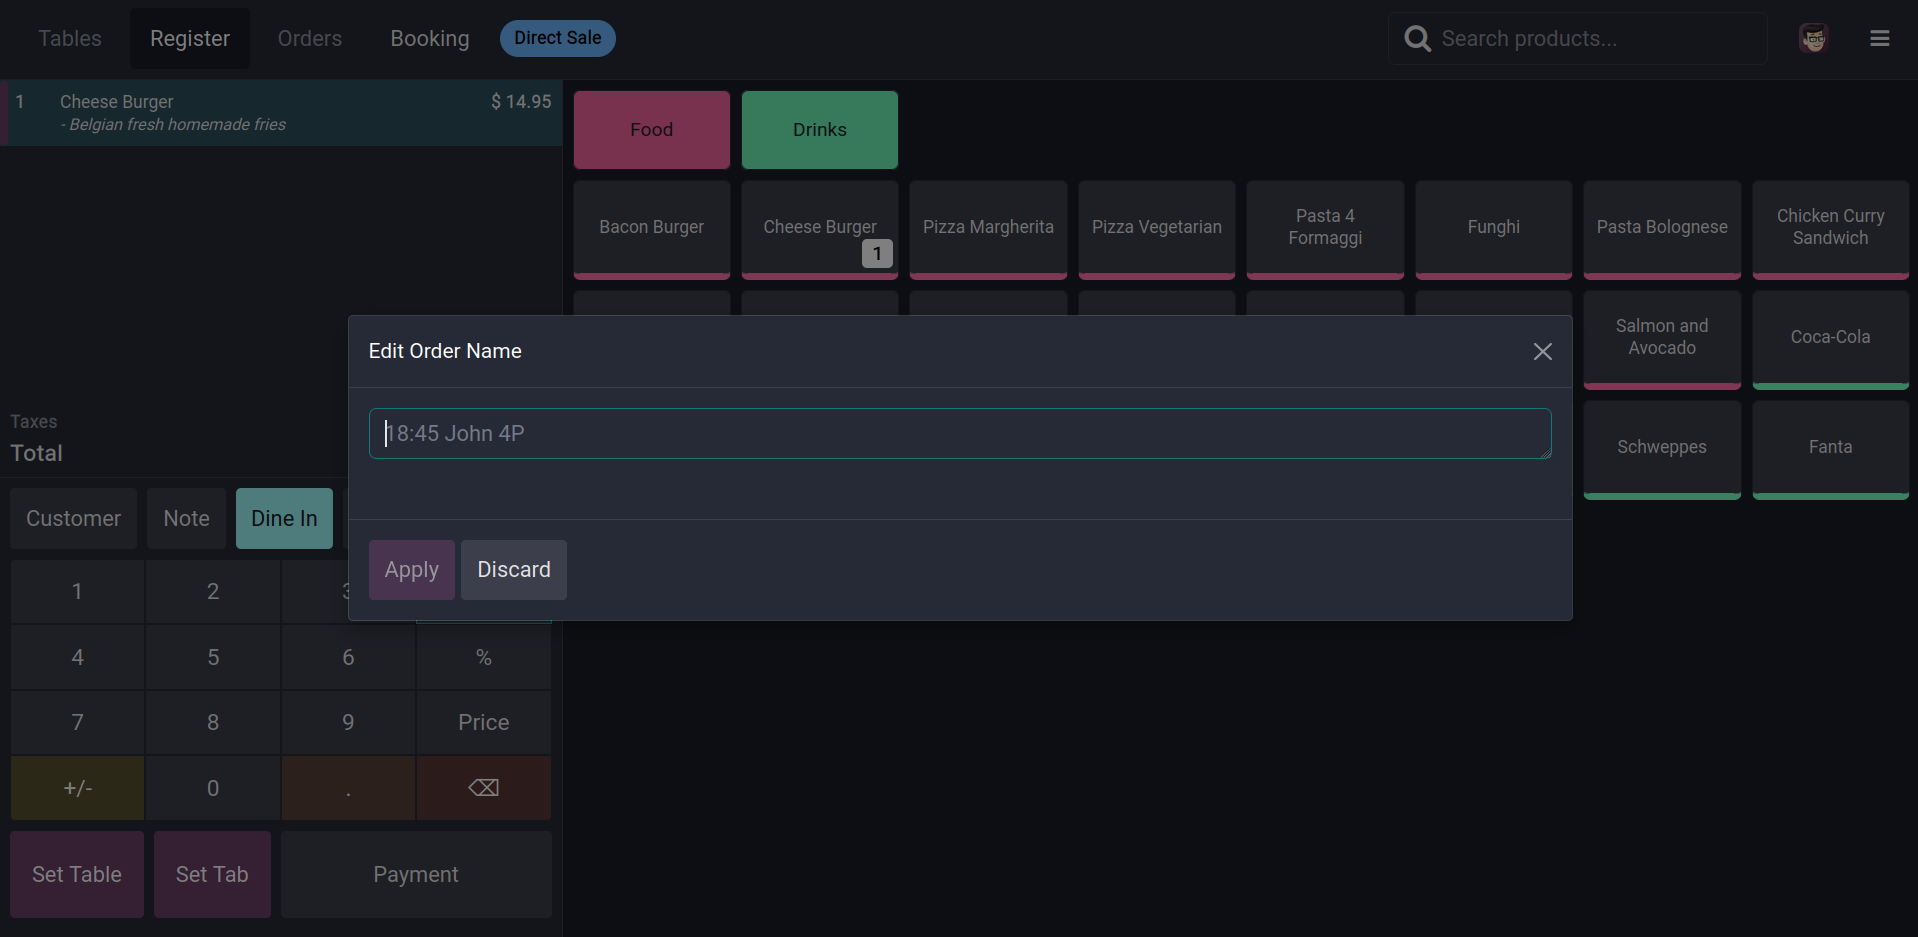Screen dimensions: 1918x937
Task: Select the Drinks category filter
Action: pos(819,130)
